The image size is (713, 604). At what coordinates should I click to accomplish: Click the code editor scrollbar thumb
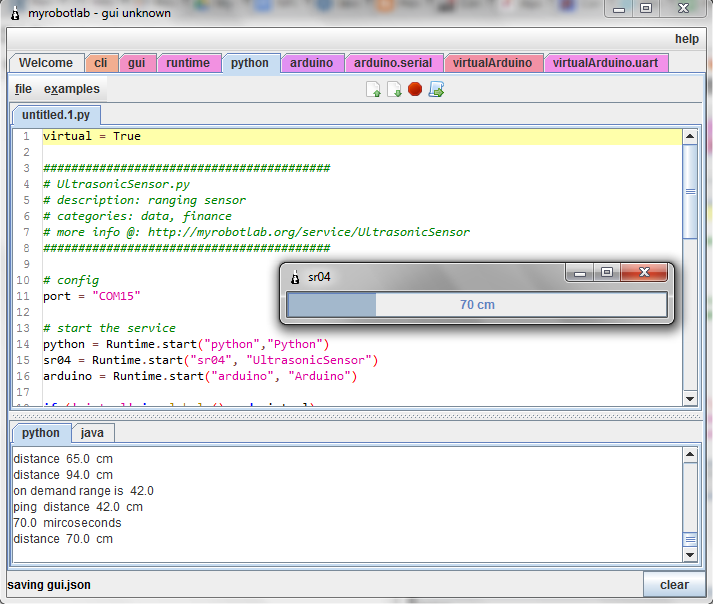690,191
